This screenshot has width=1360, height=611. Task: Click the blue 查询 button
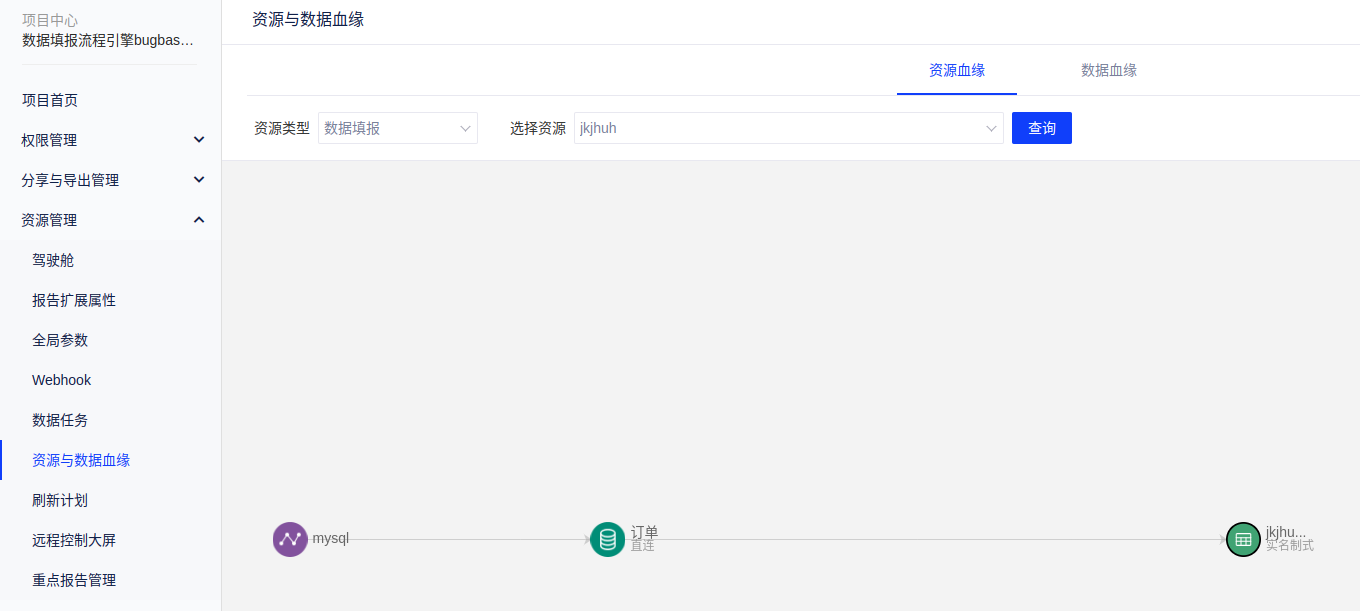[1041, 128]
